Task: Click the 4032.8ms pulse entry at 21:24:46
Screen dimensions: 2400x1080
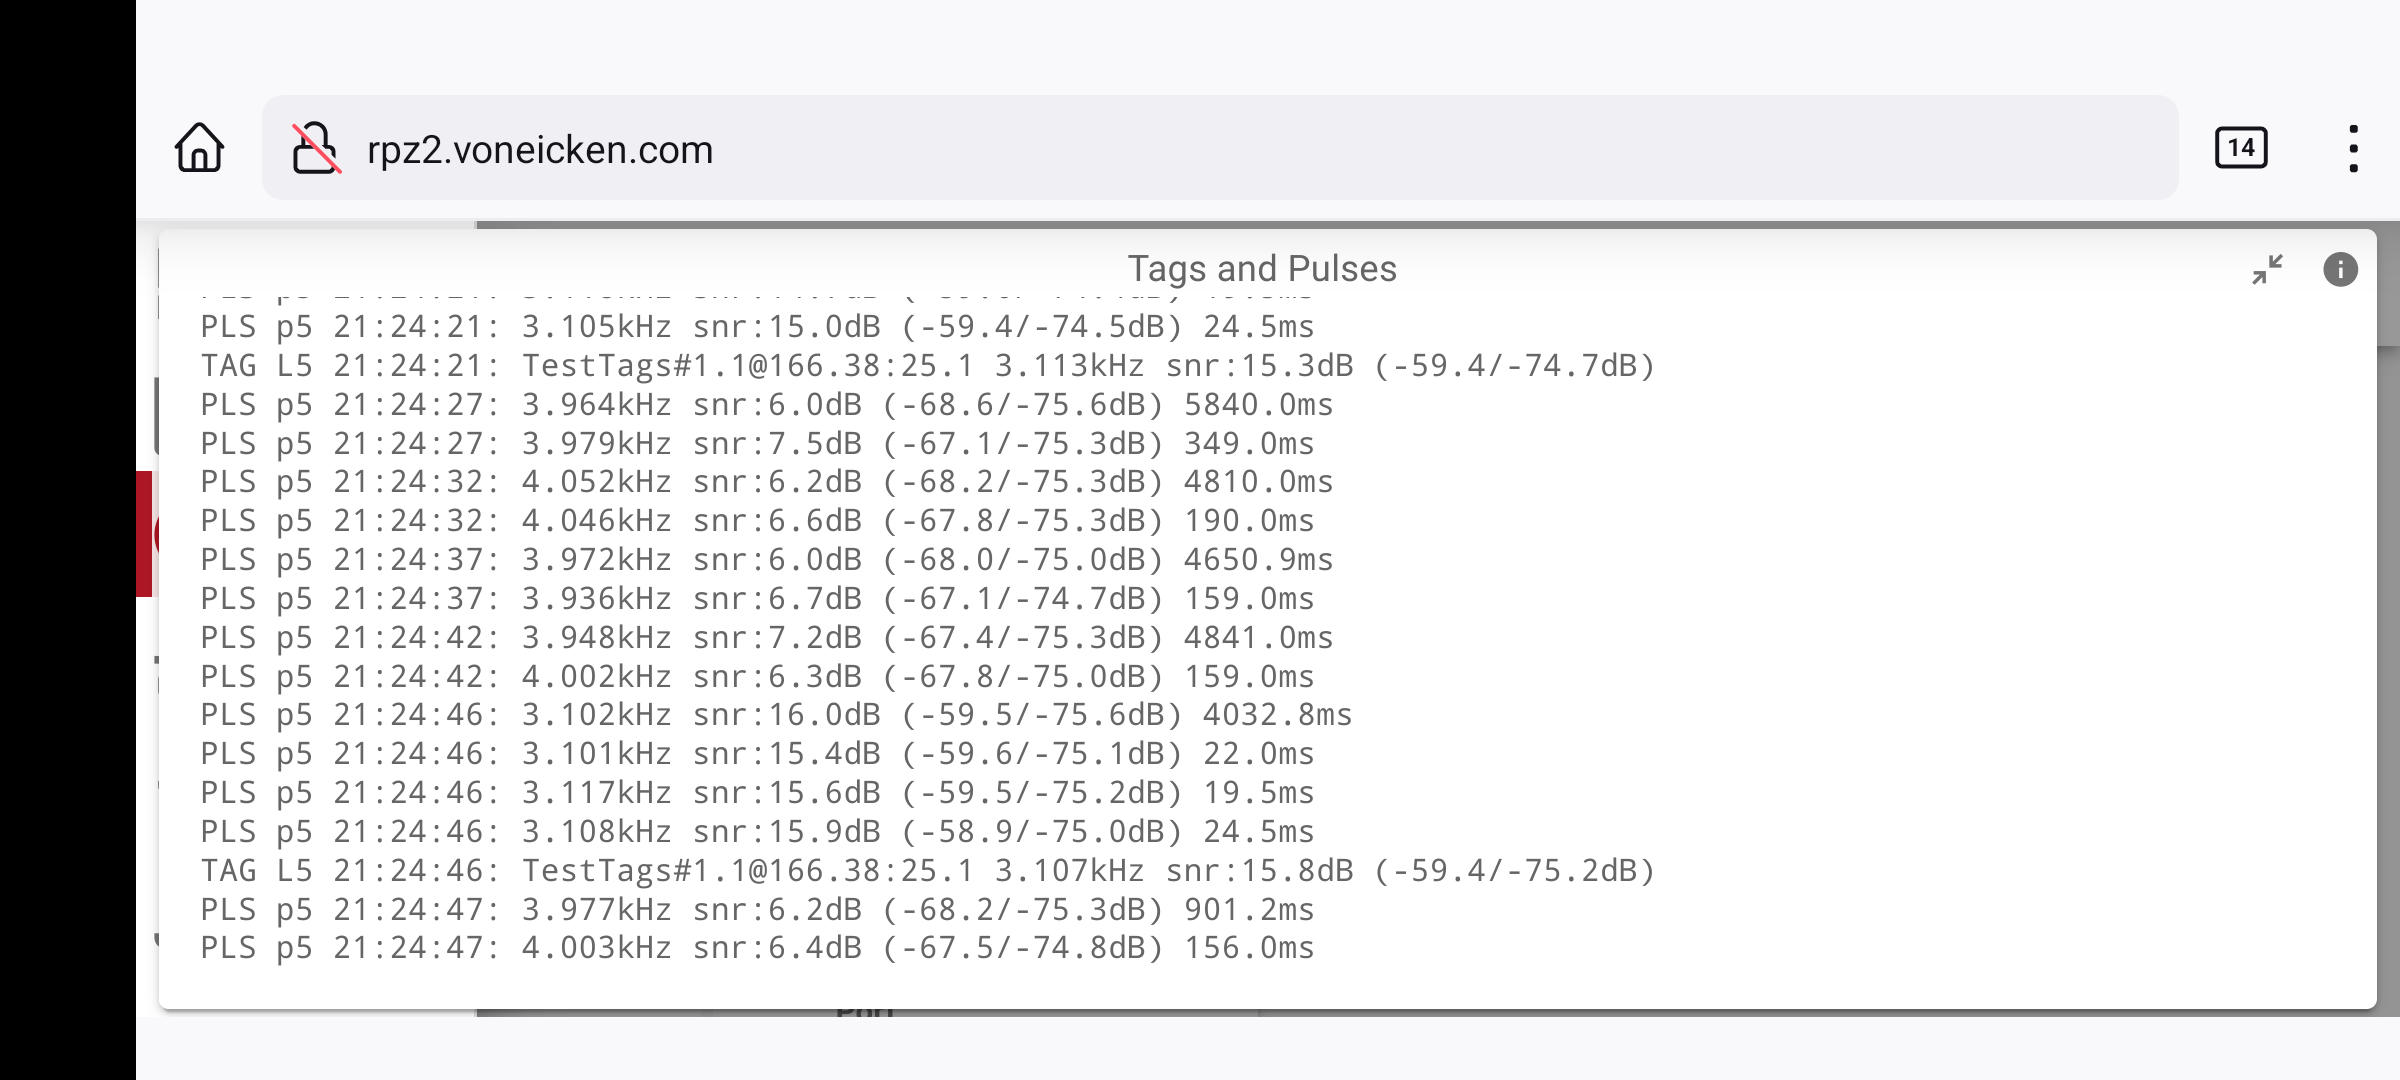Action: [776, 715]
